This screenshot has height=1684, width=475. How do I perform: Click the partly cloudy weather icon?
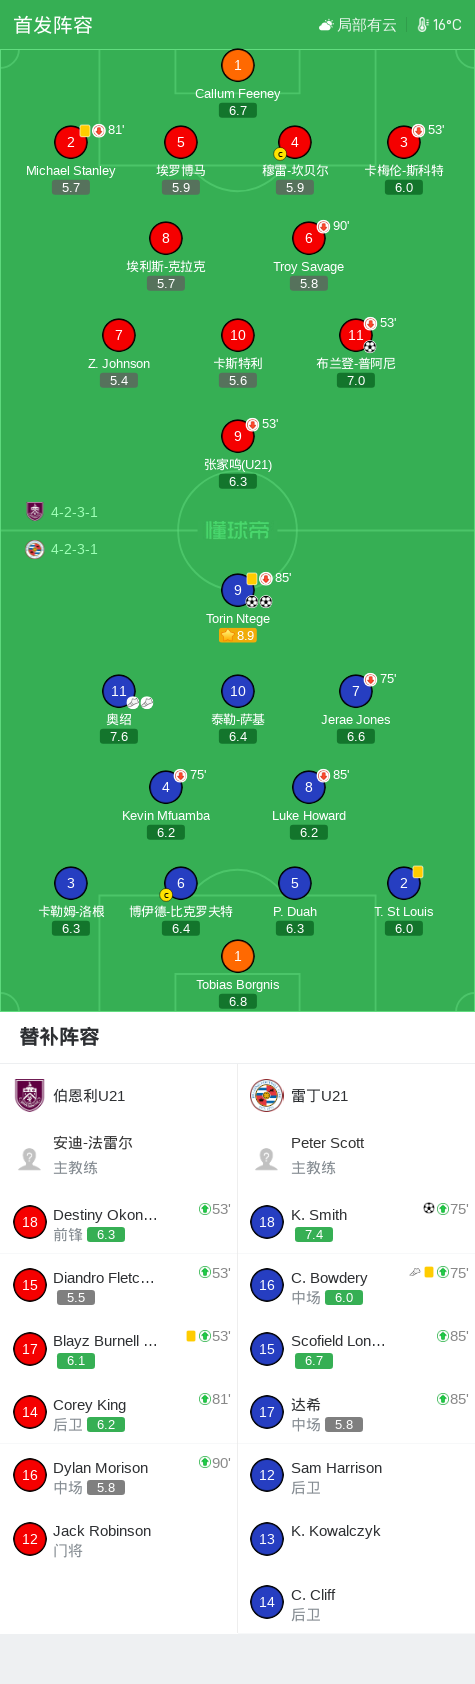(x=326, y=25)
